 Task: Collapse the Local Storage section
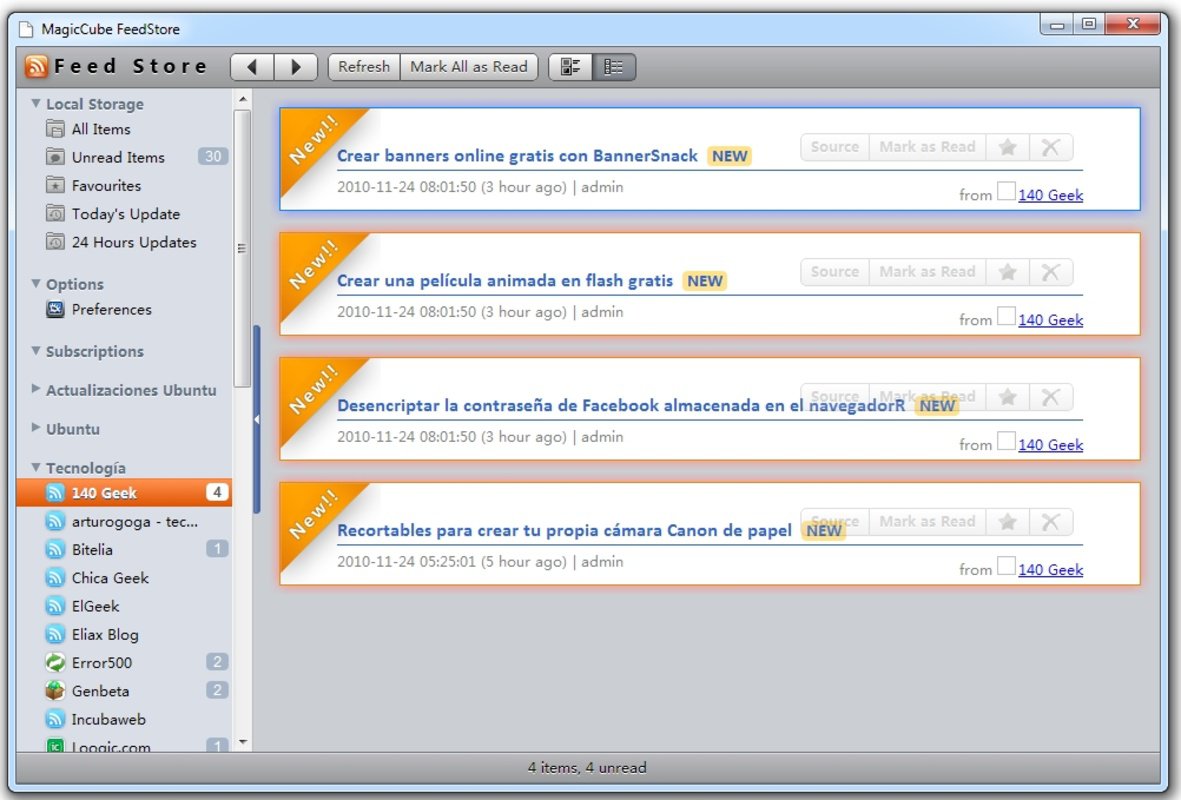[35, 103]
